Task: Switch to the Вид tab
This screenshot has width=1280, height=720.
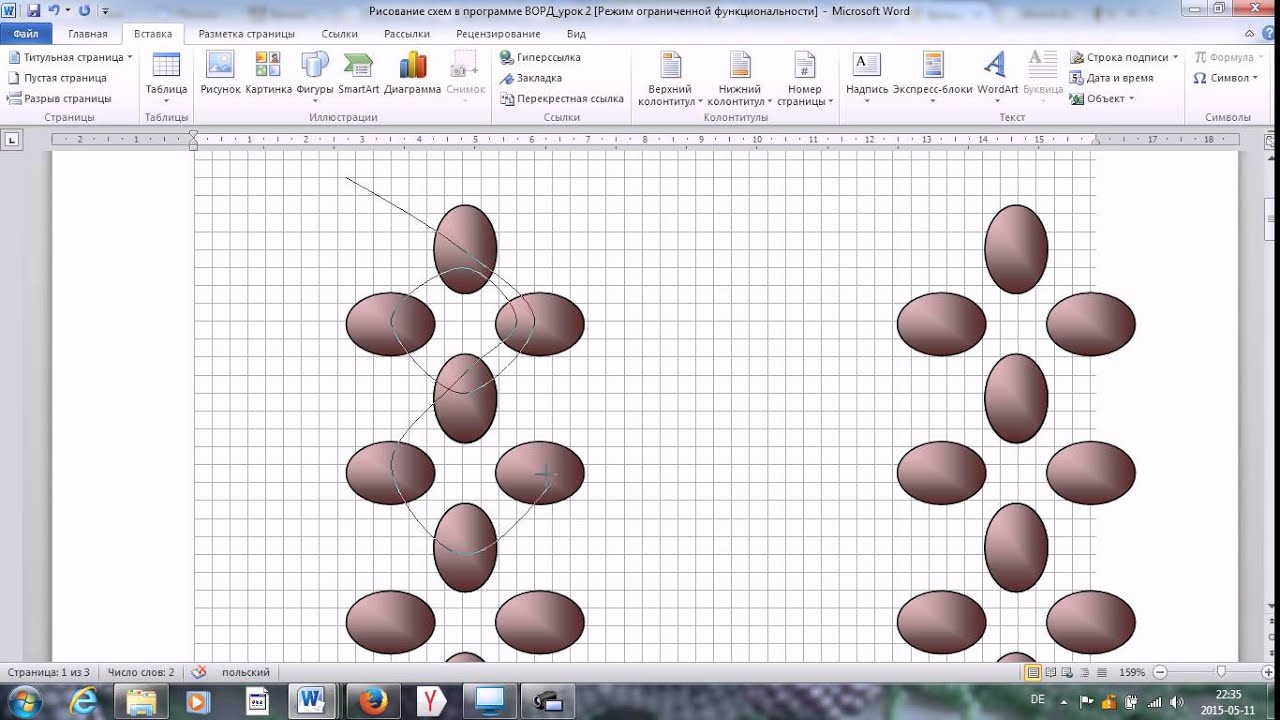Action: pyautogui.click(x=576, y=34)
